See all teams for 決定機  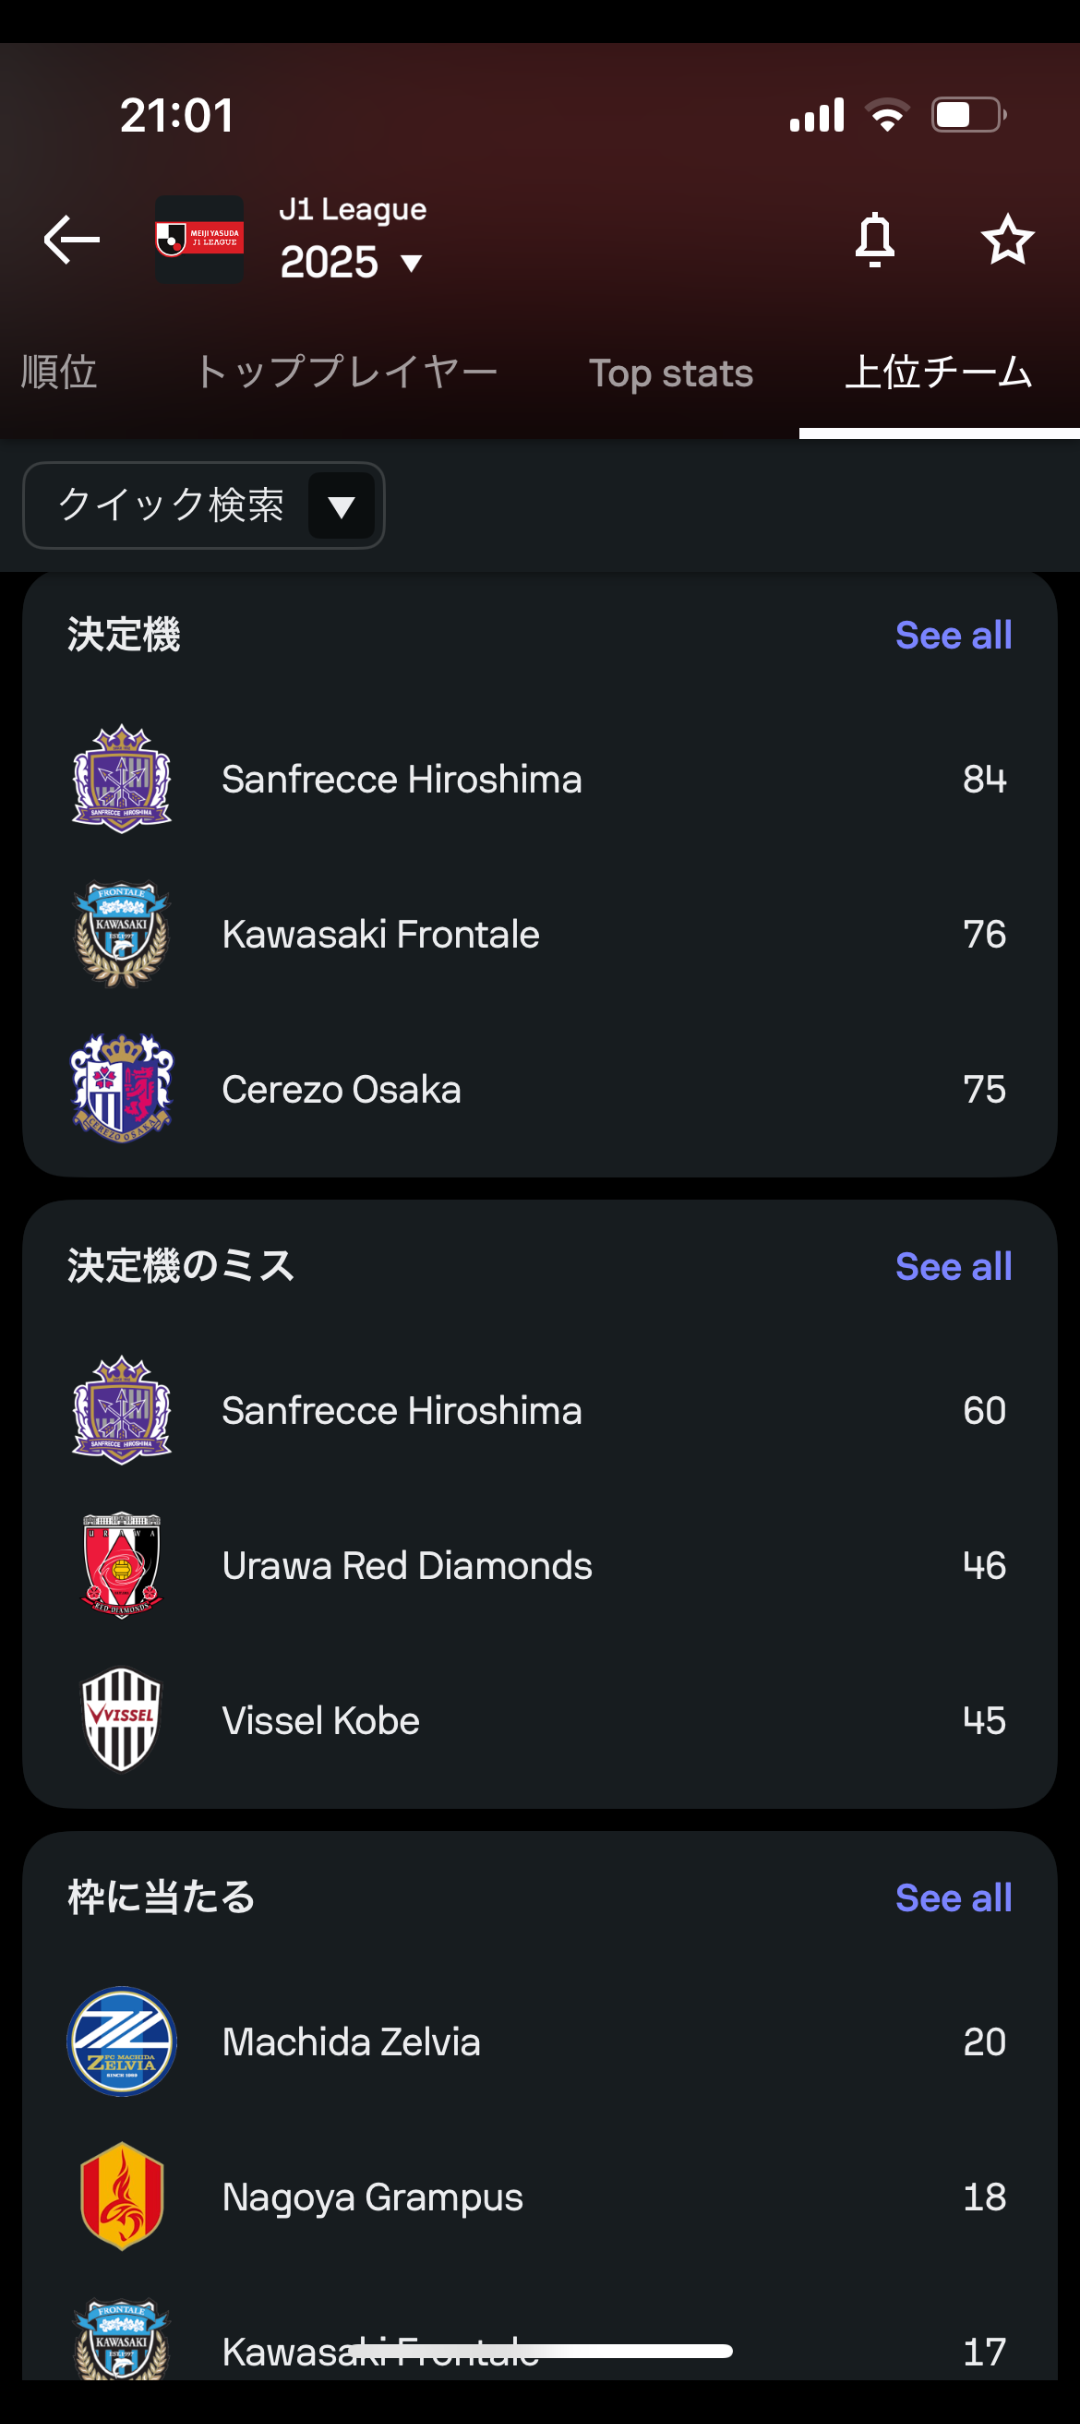coord(953,636)
